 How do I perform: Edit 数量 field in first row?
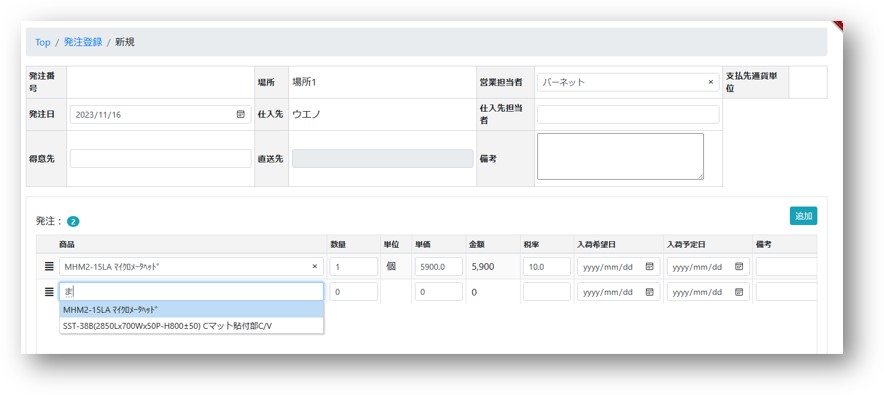click(x=353, y=267)
